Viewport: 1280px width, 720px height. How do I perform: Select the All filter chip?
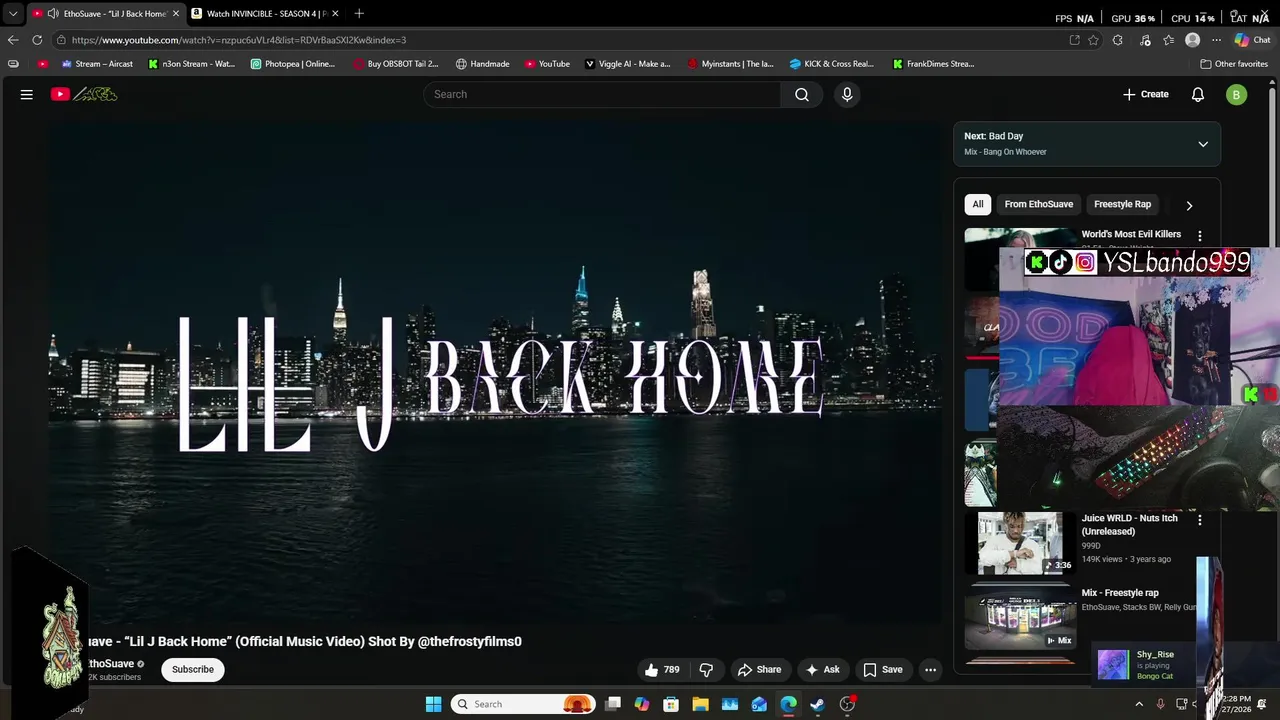pyautogui.click(x=978, y=204)
